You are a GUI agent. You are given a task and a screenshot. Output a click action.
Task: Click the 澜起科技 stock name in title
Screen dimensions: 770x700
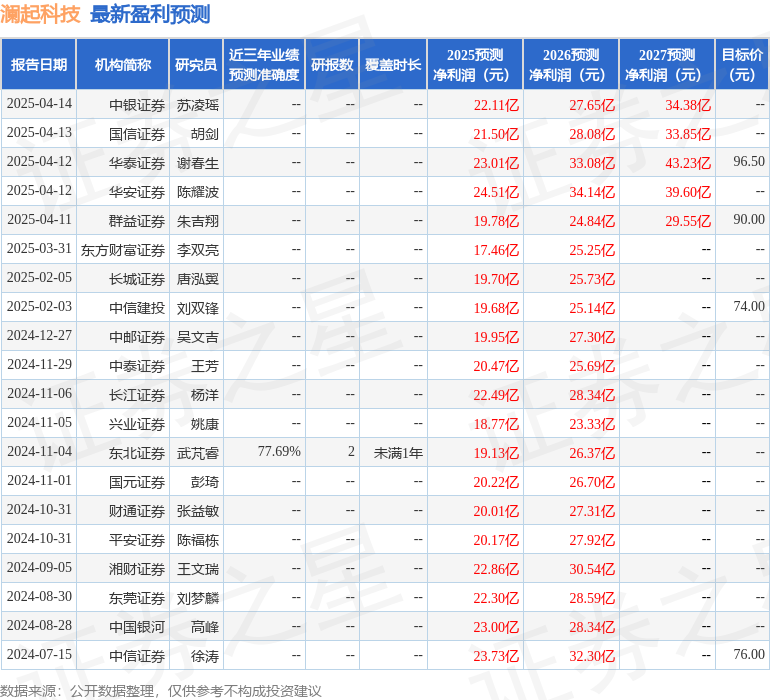click(x=40, y=14)
